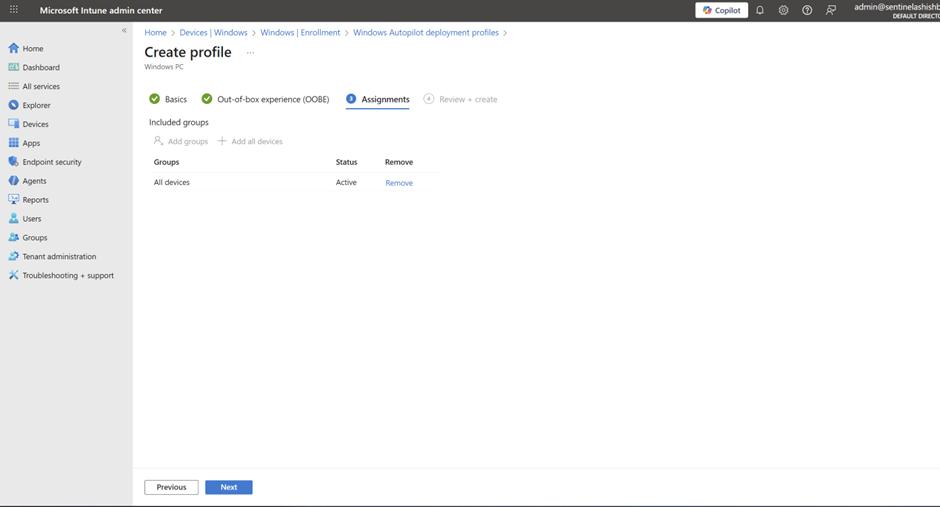Open Troubleshooting + support
940x507 pixels.
(x=68, y=275)
